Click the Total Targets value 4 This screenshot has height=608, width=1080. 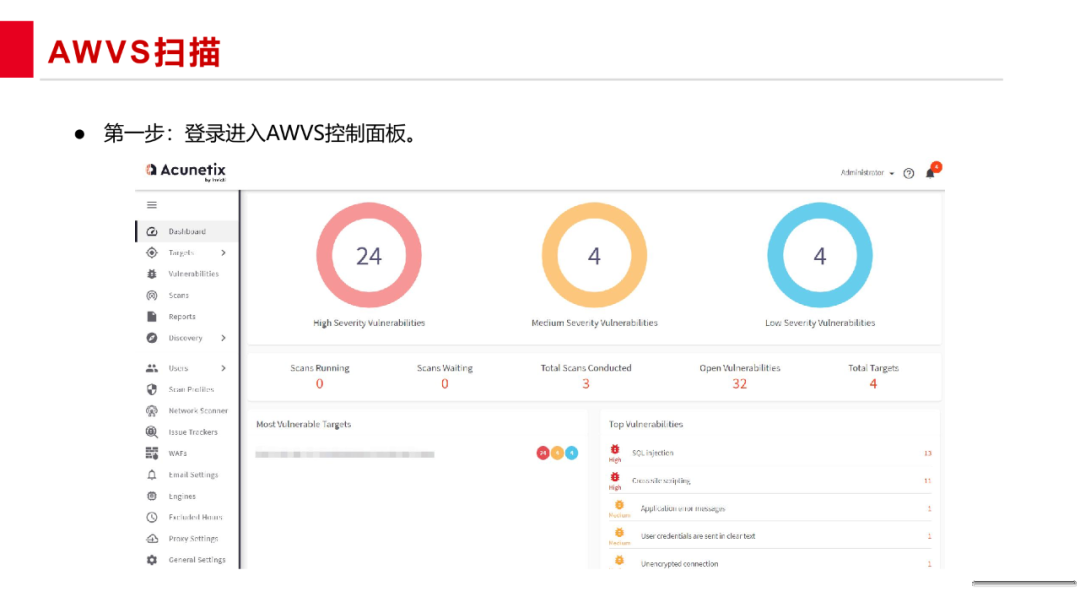pyautogui.click(x=873, y=384)
